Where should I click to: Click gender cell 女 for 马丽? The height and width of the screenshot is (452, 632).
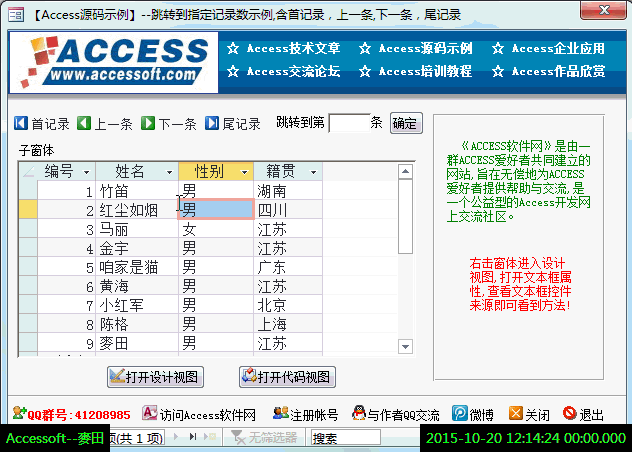click(x=216, y=229)
